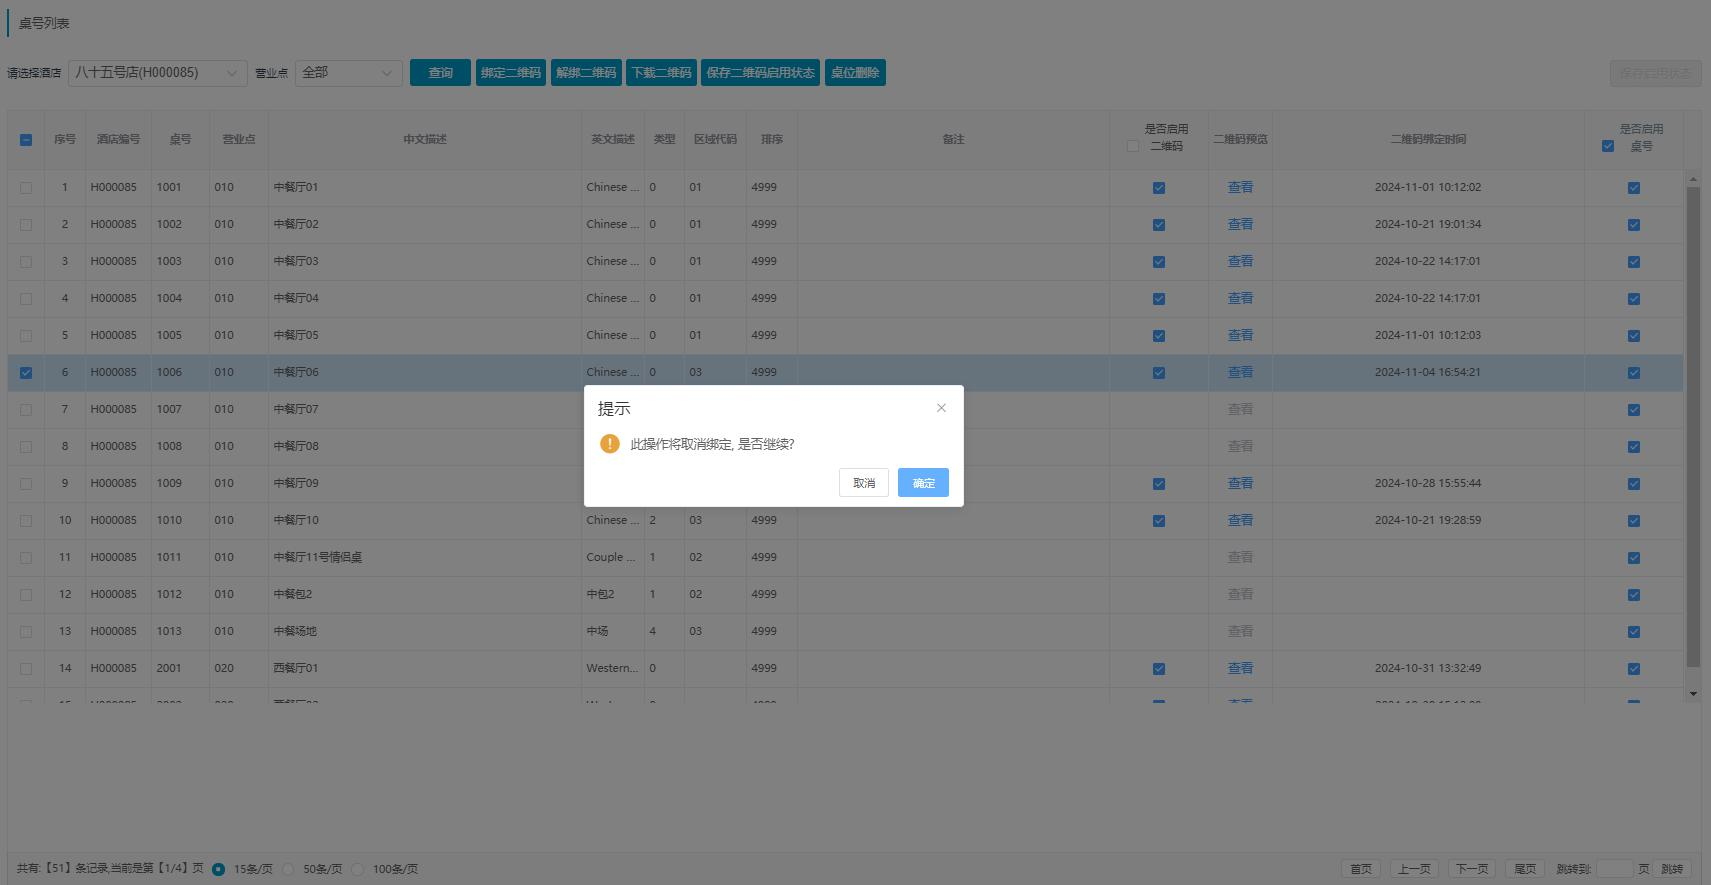Click the 桌位删除 button
This screenshot has height=885, width=1711.
855,73
